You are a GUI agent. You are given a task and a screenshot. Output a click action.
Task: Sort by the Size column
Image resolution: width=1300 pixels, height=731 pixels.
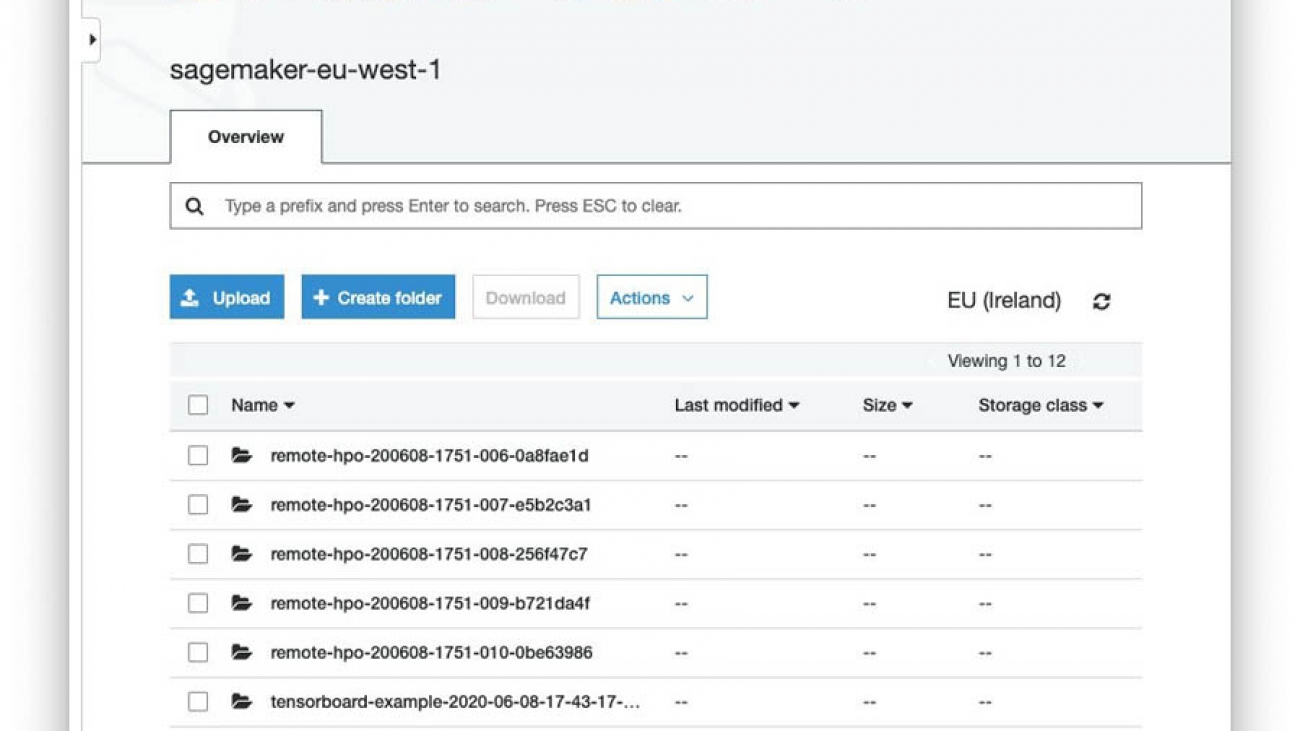(887, 405)
